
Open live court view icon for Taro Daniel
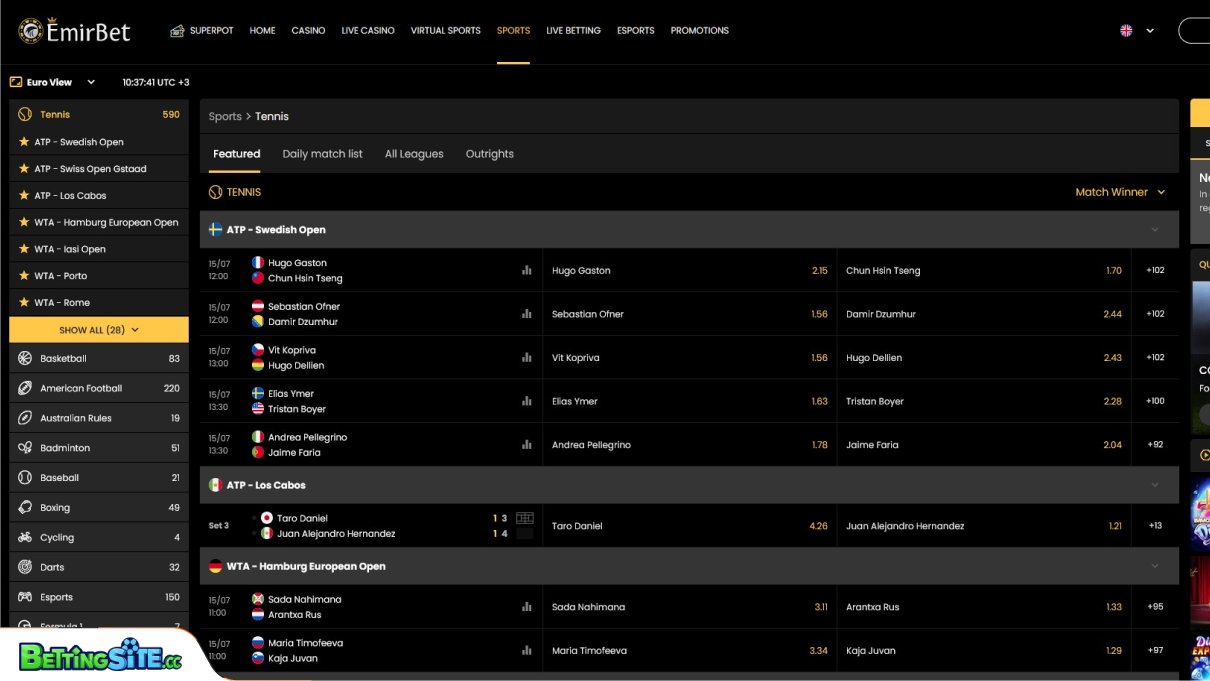click(524, 518)
